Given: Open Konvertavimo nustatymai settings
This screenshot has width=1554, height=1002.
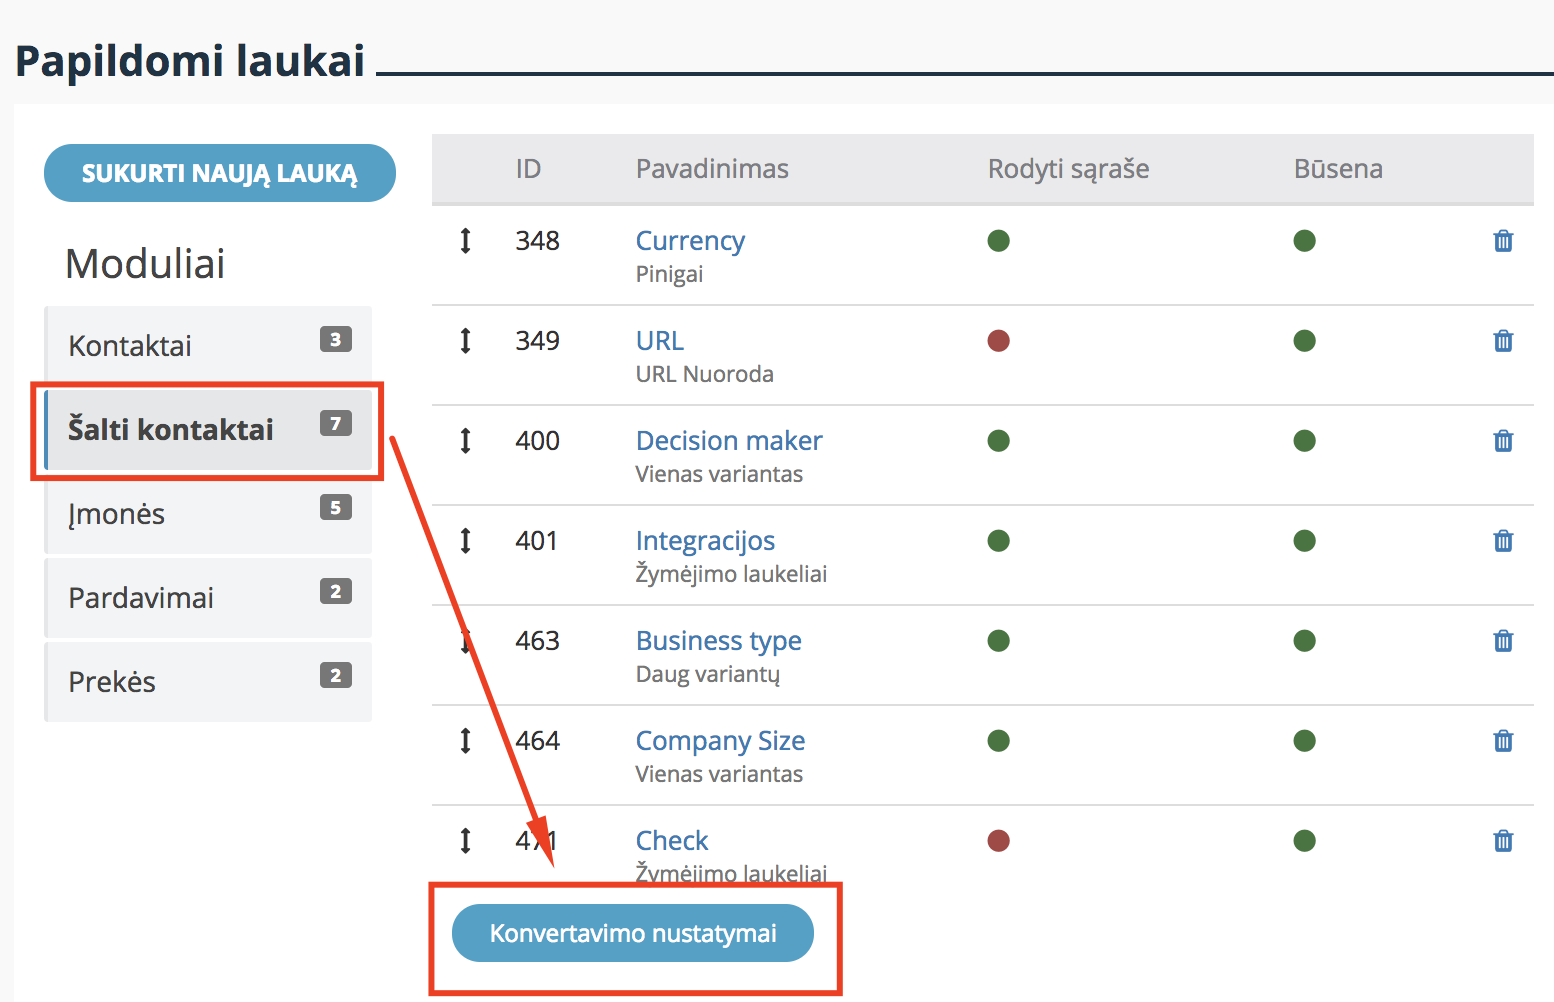Looking at the screenshot, I should click(633, 933).
